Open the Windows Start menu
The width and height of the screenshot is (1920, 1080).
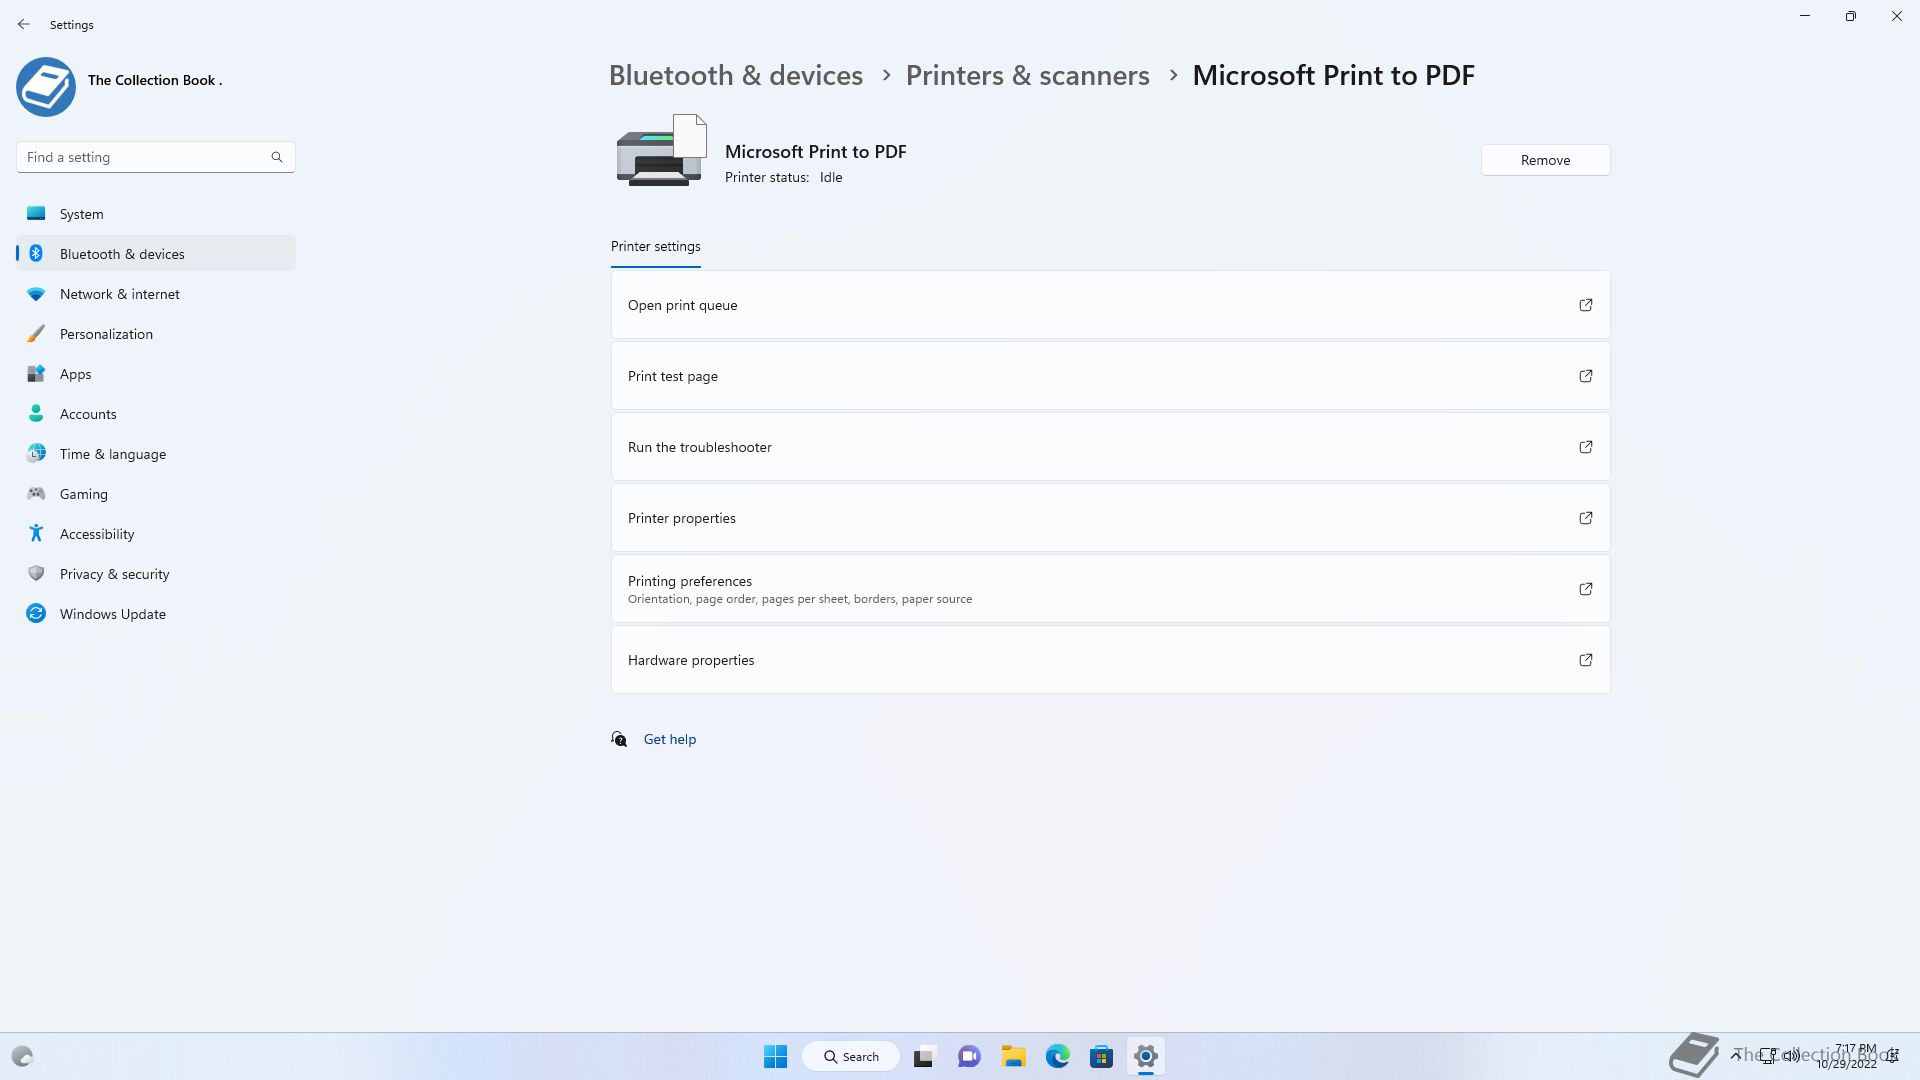775,1056
